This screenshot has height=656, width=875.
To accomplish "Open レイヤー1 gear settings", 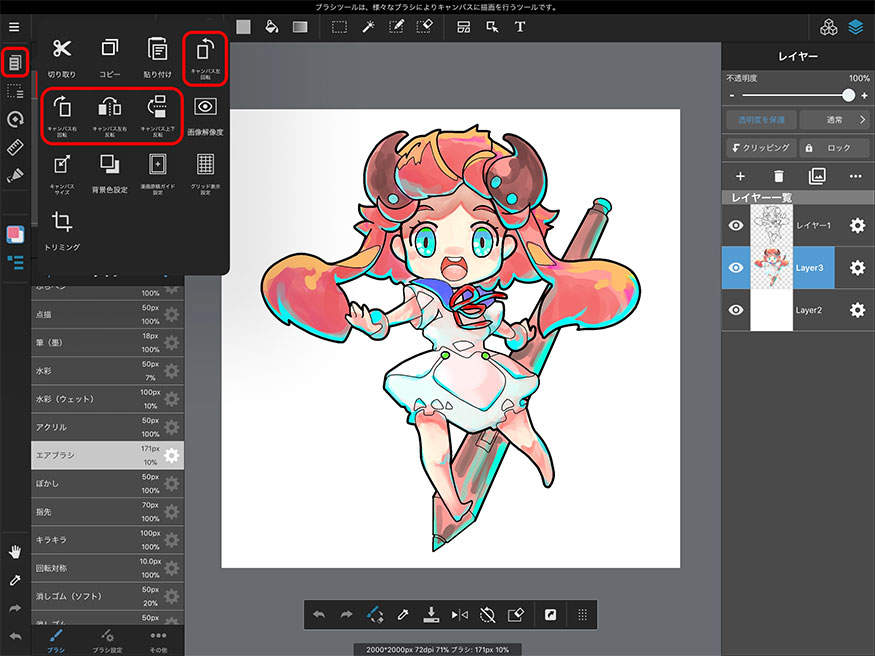I will click(857, 225).
